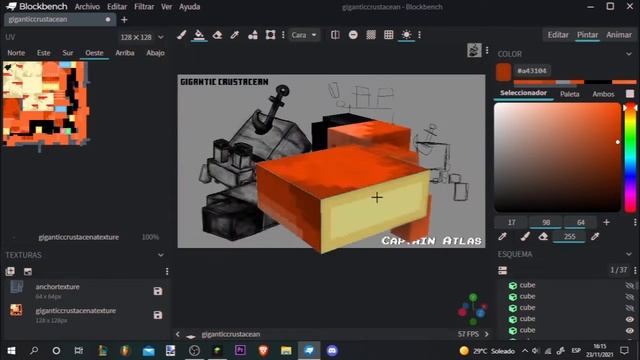
Task: Save the anchortexture texture
Action: coord(158,291)
